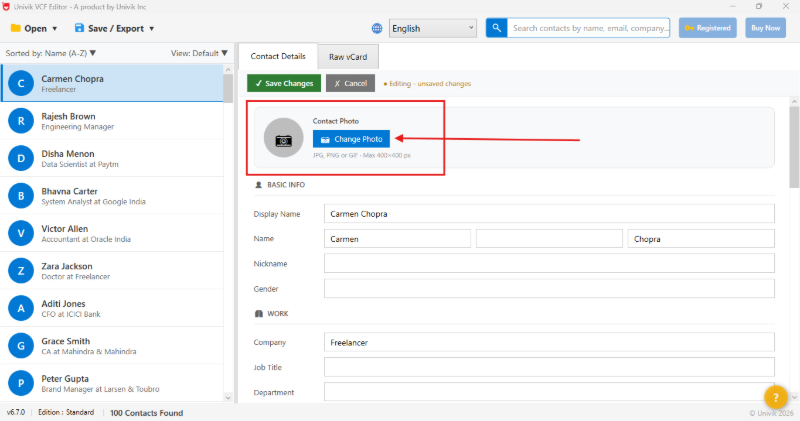Click the empty middle name field
The width and height of the screenshot is (800, 421).
coord(549,239)
